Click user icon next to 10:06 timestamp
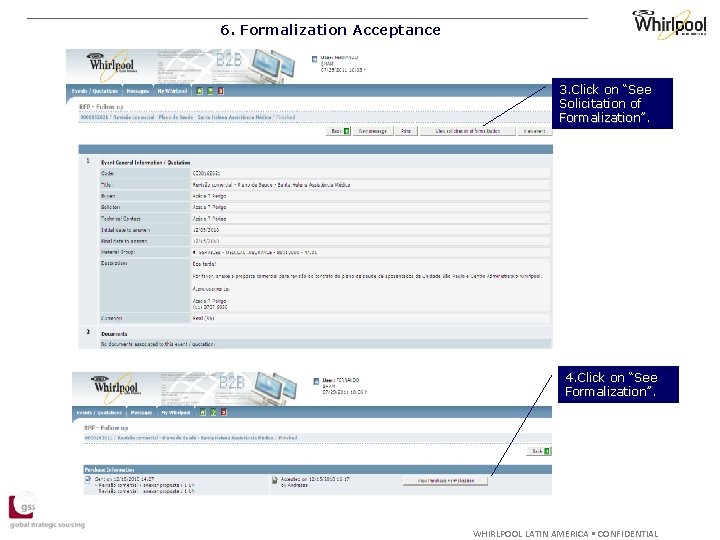The image size is (720, 540). pos(316,381)
